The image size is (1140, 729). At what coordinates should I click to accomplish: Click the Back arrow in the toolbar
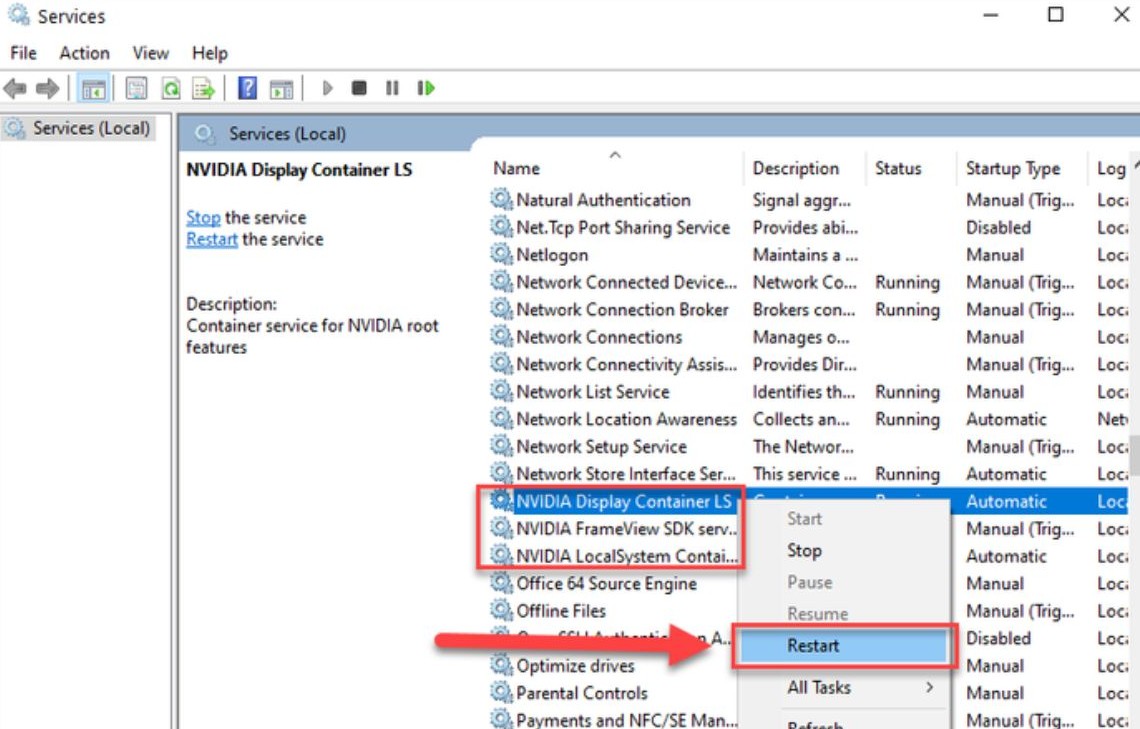pyautogui.click(x=15, y=89)
